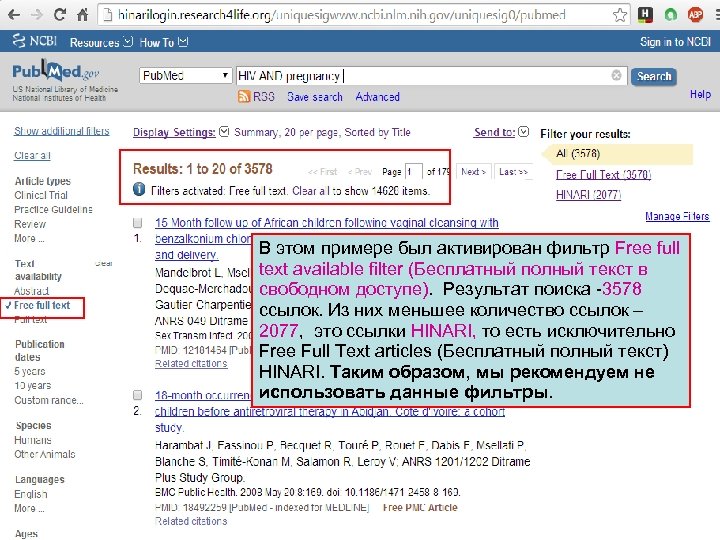Filter by Review article type
Viewport: 720px width, 540px height.
pyautogui.click(x=30, y=224)
